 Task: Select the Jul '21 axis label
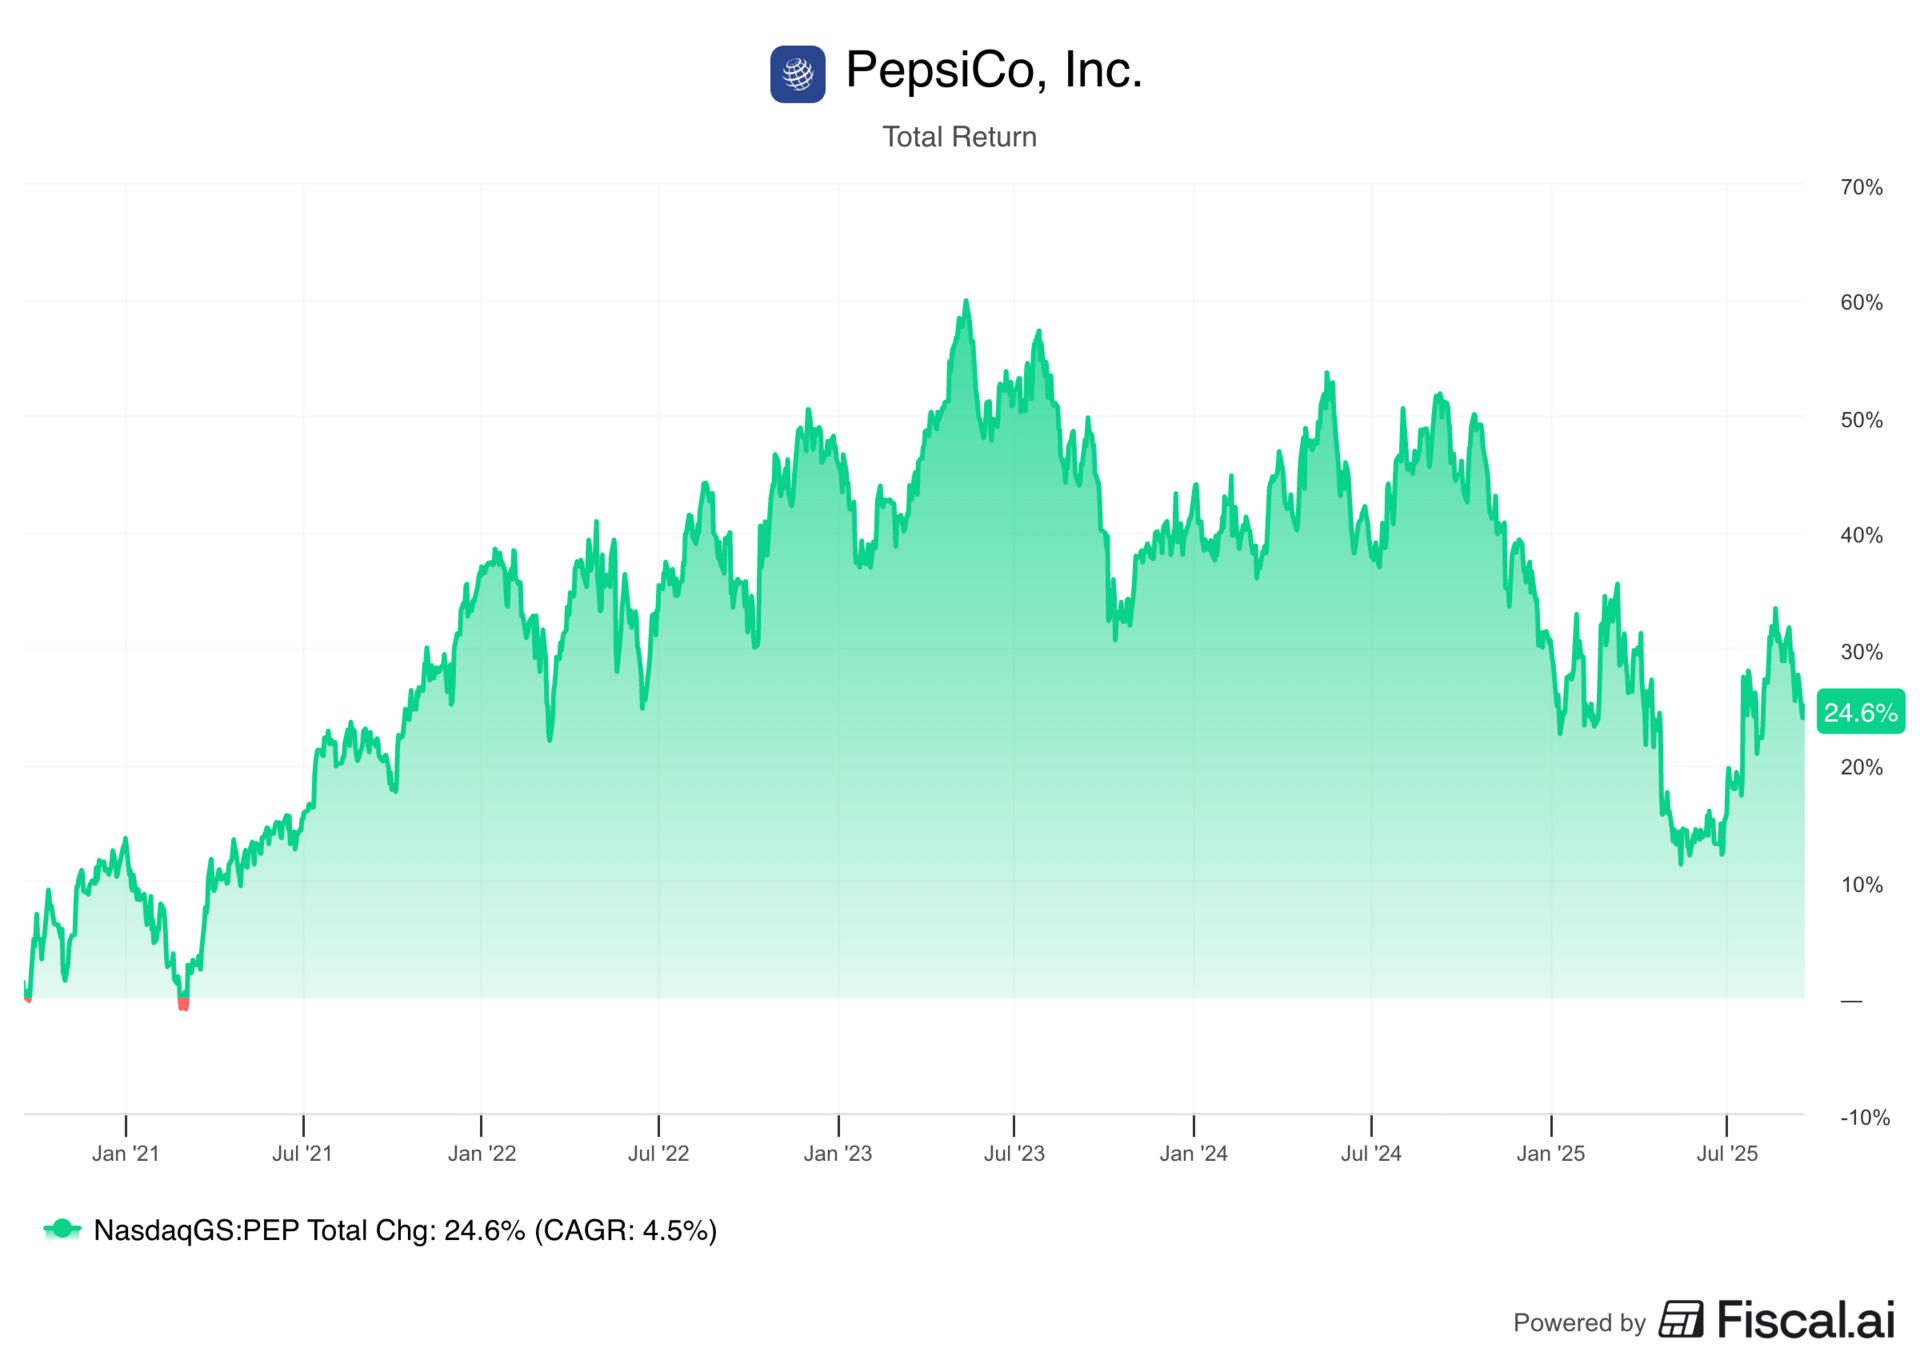click(303, 1153)
